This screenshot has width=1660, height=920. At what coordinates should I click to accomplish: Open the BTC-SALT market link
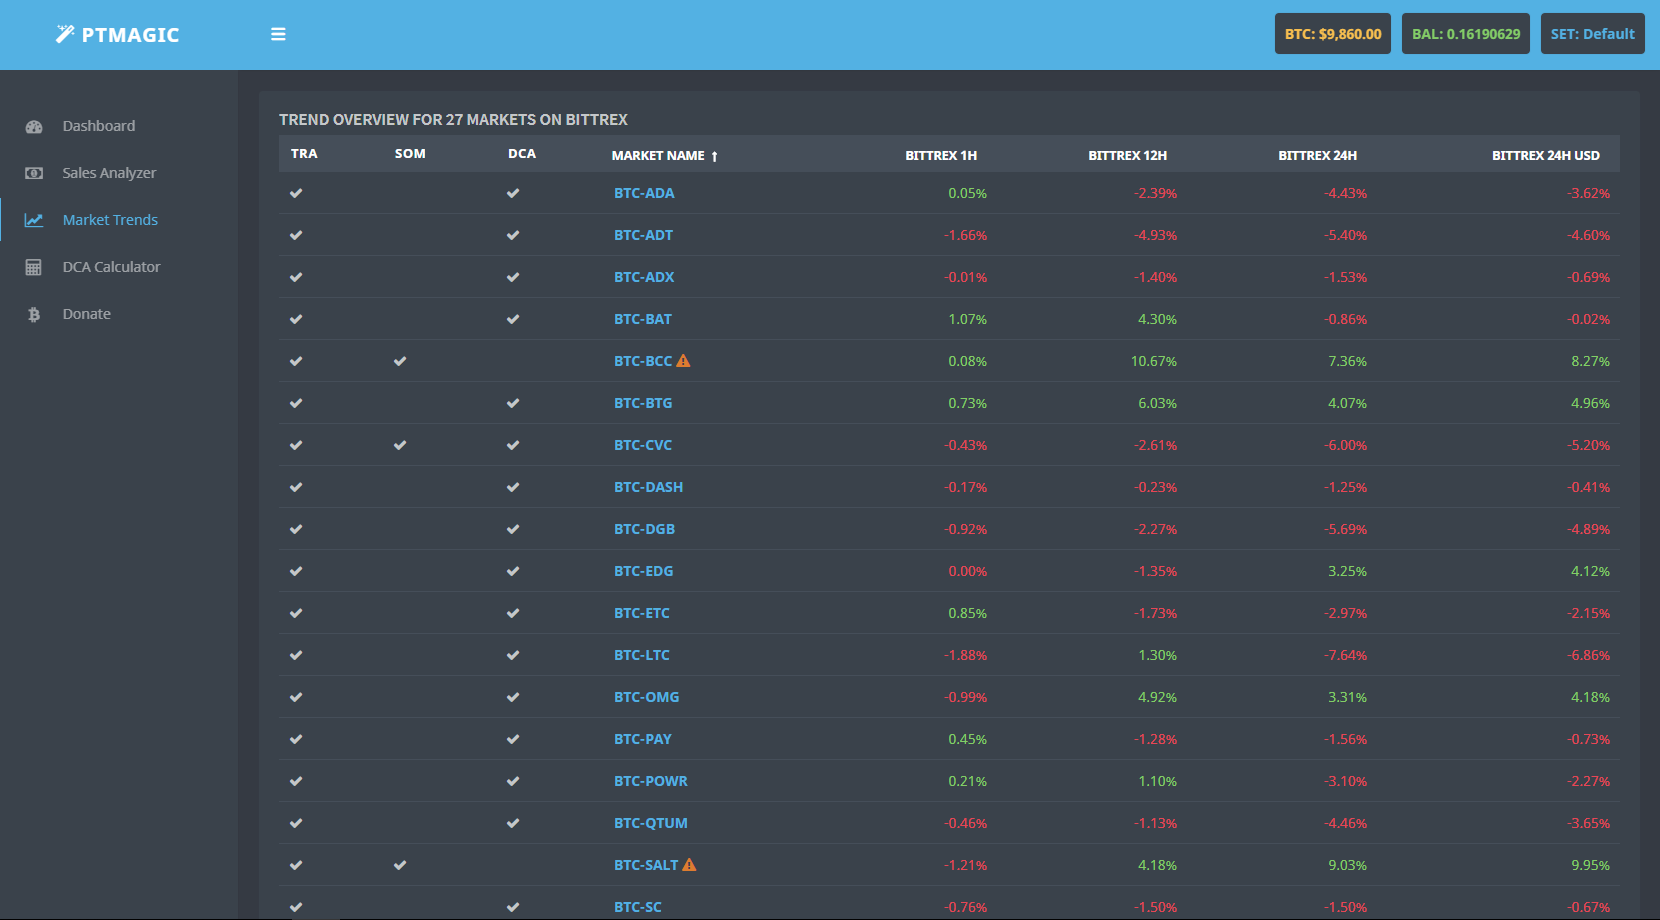[646, 865]
